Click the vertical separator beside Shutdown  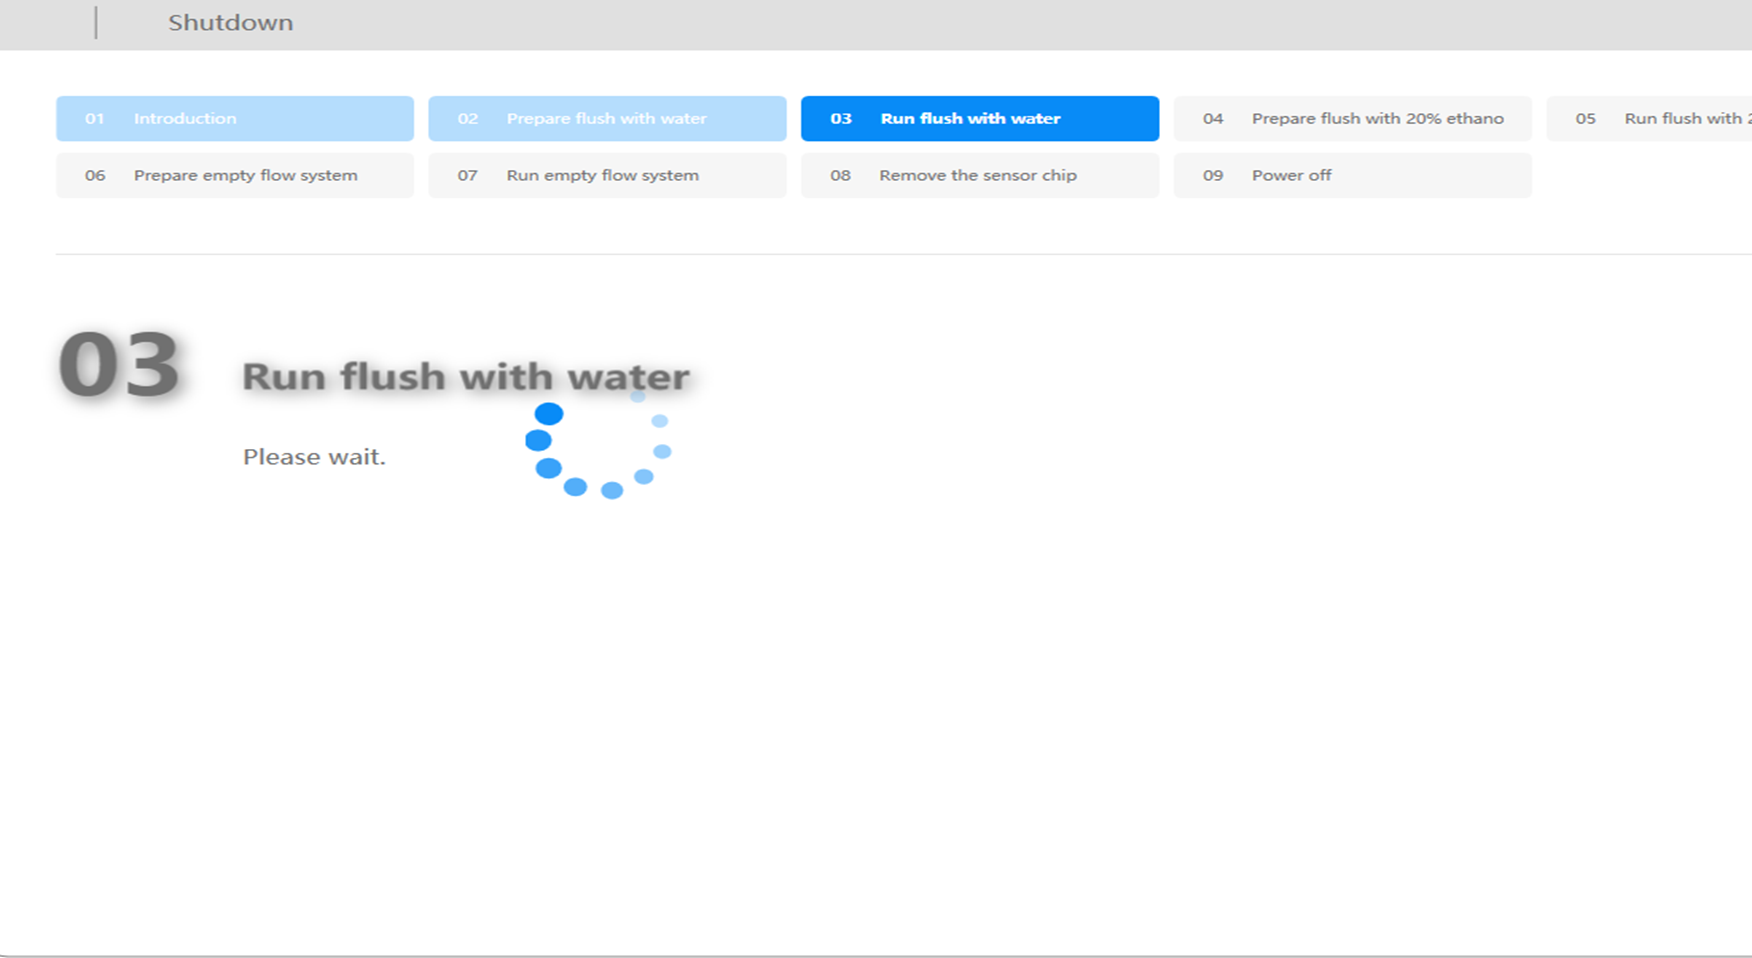point(96,23)
